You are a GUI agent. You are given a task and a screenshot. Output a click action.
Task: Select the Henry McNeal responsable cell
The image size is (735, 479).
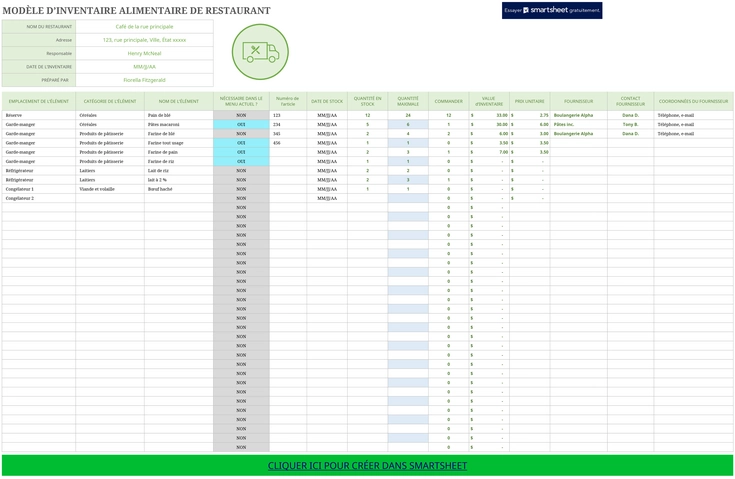144,53
